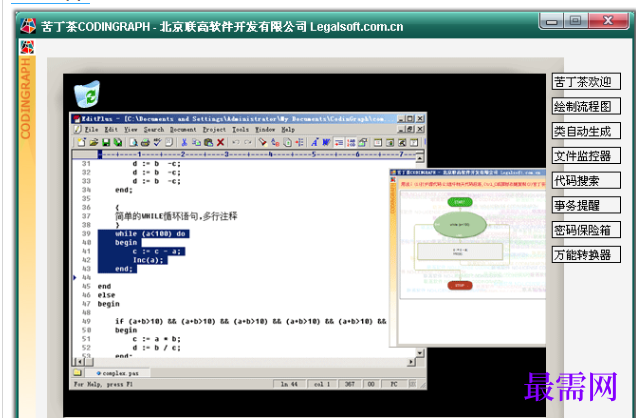Click the Open folder icon in EditPlus toolbar

click(94, 142)
